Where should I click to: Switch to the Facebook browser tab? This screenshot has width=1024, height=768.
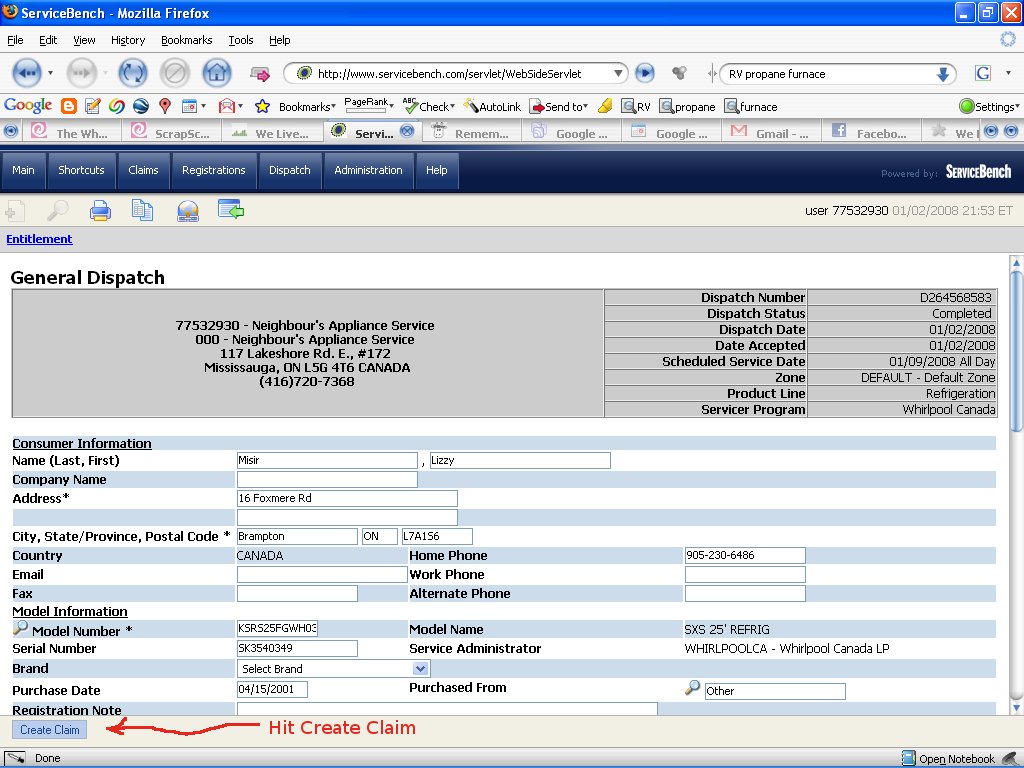(x=870, y=132)
